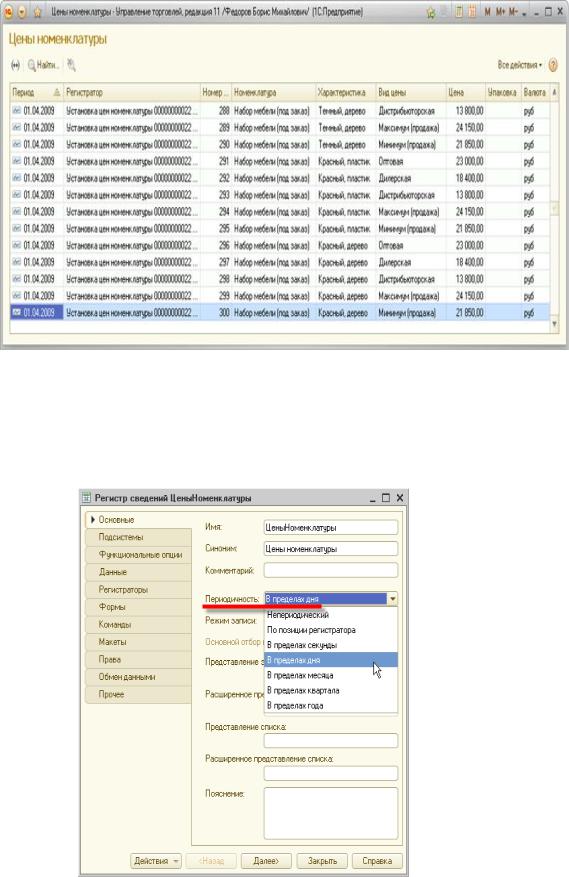Choose Непериодический from the list
The width and height of the screenshot is (569, 877).
(x=331, y=615)
